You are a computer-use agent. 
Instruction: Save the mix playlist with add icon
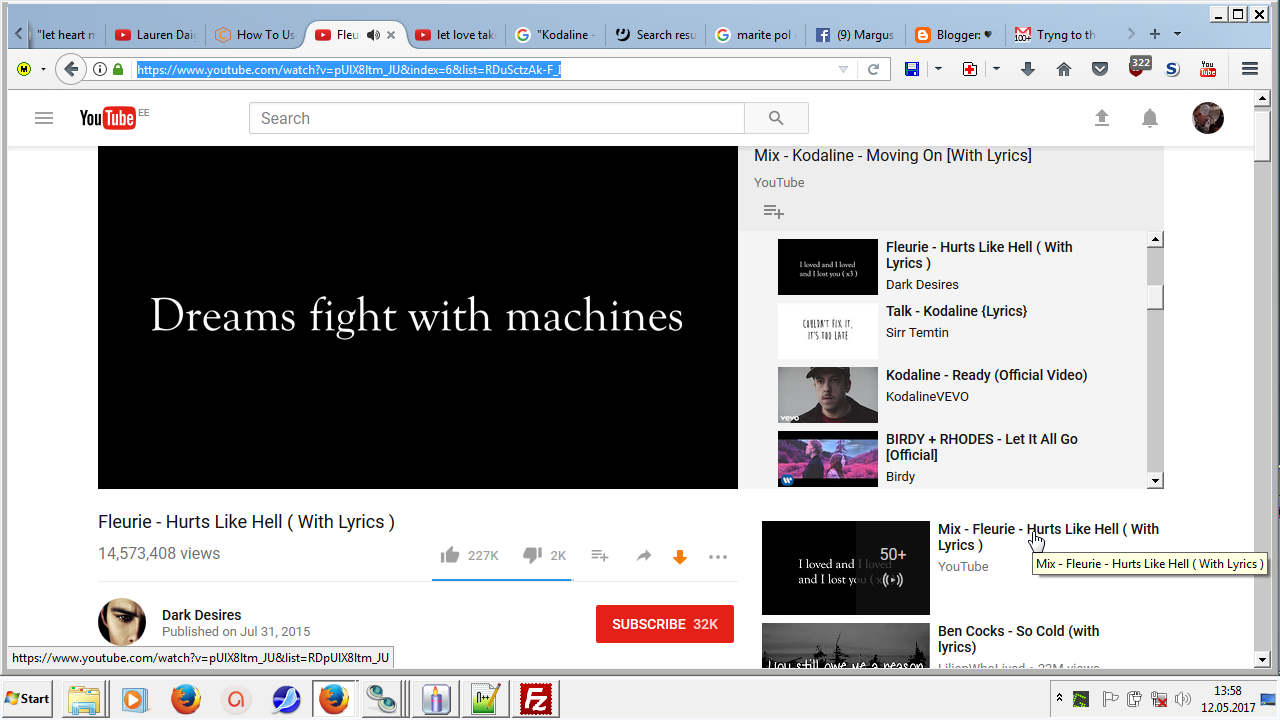pos(773,212)
